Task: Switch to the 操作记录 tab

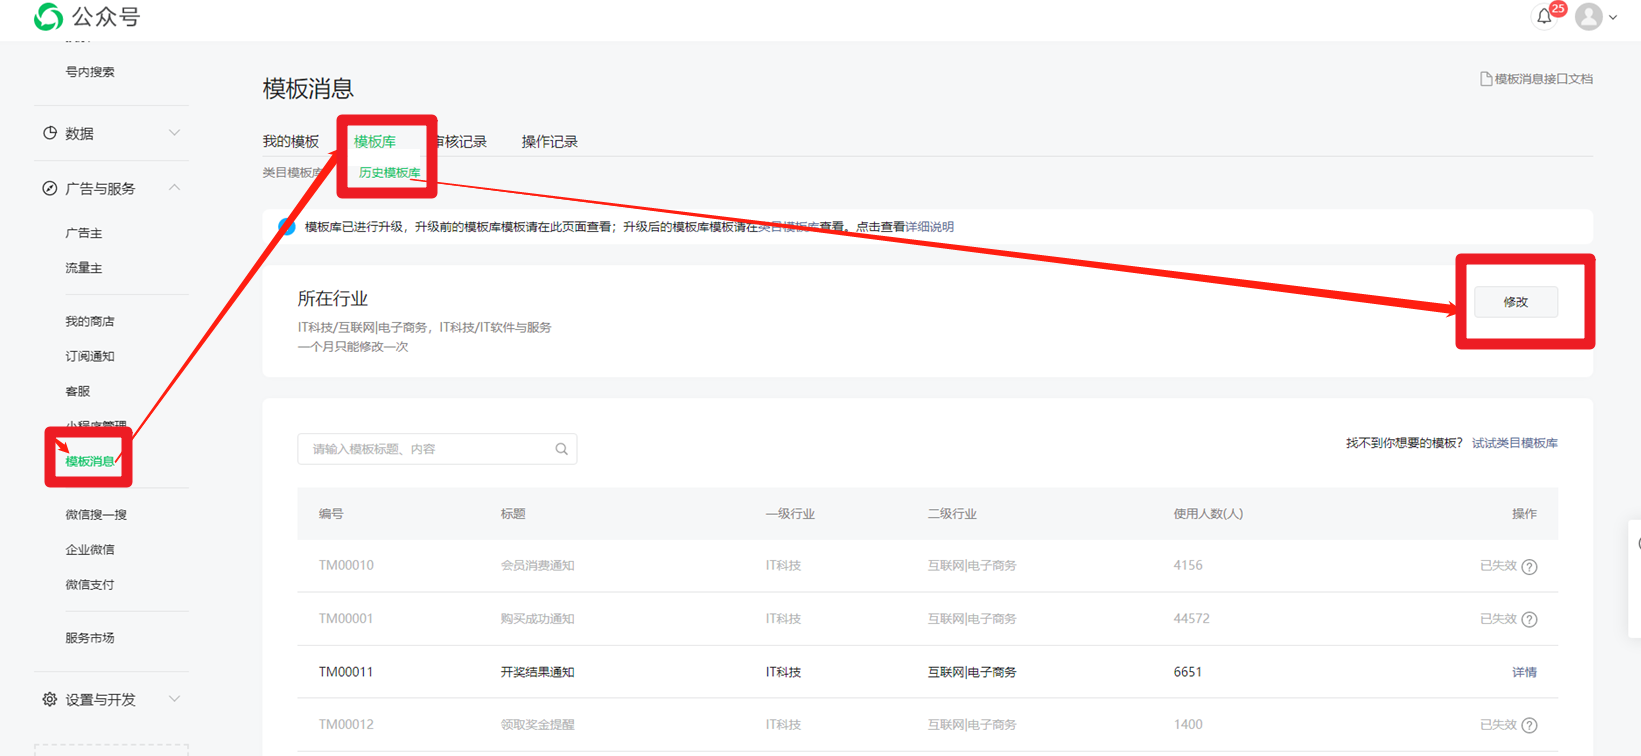Action: [549, 142]
